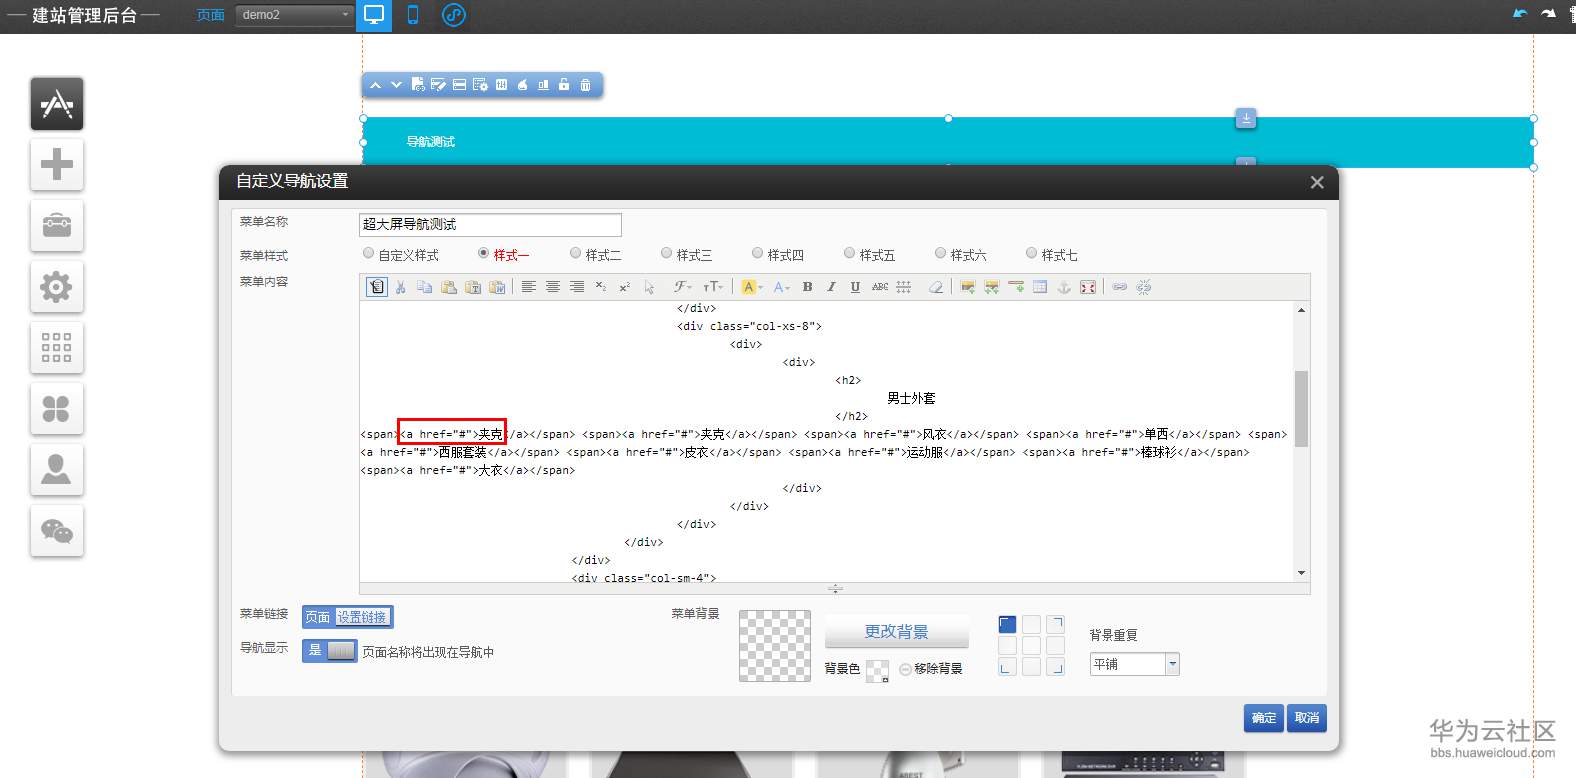Image resolution: width=1576 pixels, height=778 pixels.
Task: Select 样式二 radio option
Action: coord(575,254)
